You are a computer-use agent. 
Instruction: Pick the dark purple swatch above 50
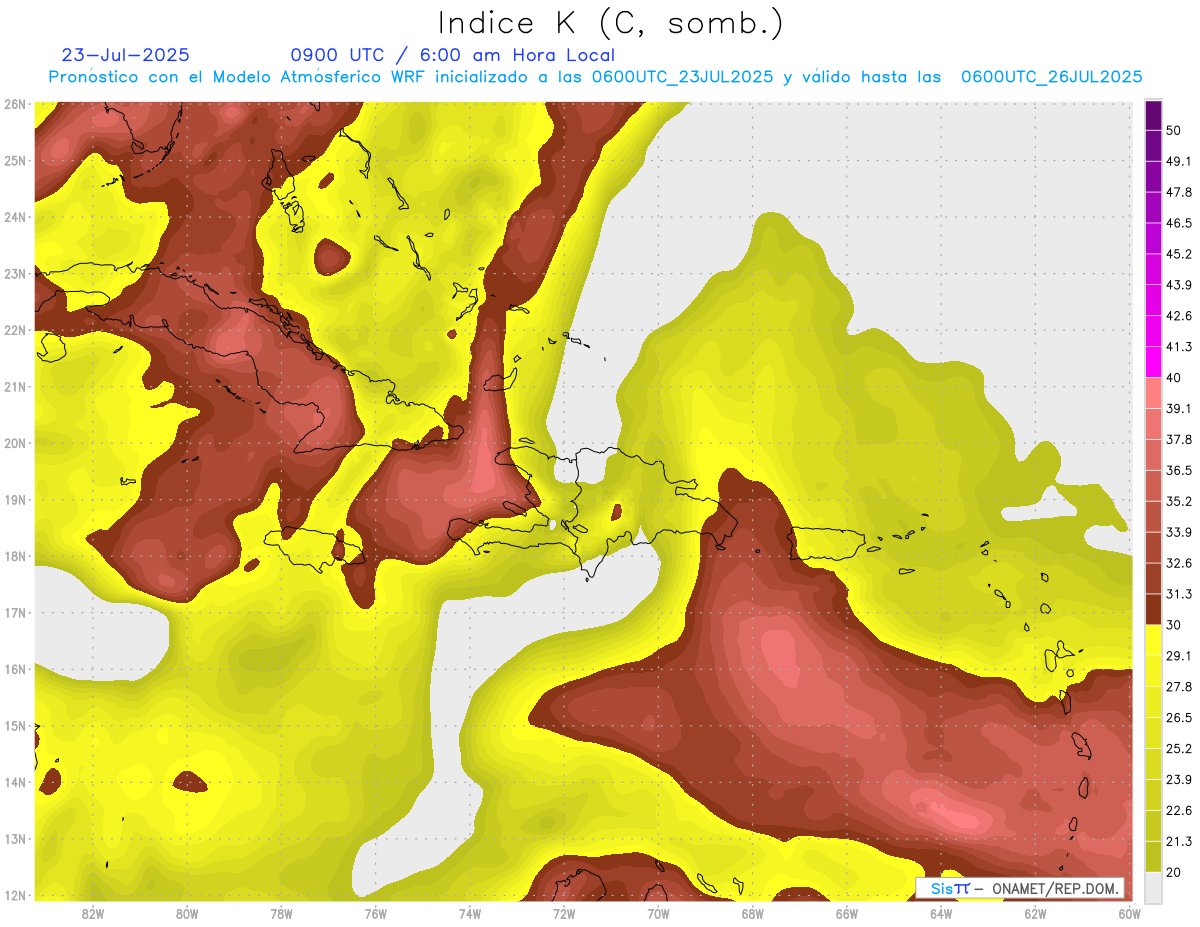pos(1153,115)
